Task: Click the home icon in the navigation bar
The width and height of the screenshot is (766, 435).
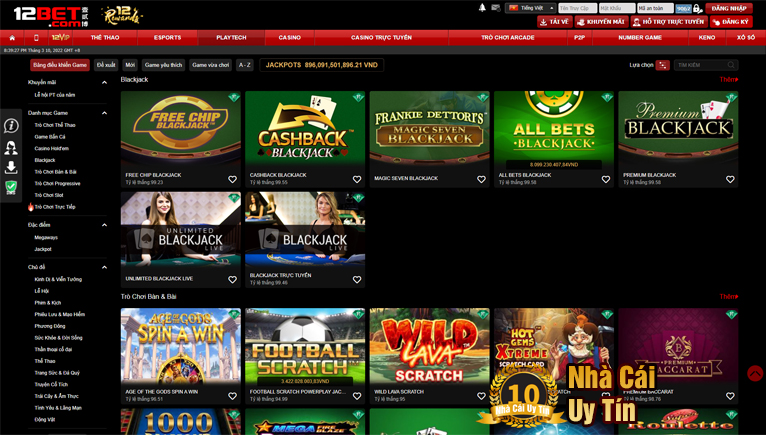Action: 12,37
